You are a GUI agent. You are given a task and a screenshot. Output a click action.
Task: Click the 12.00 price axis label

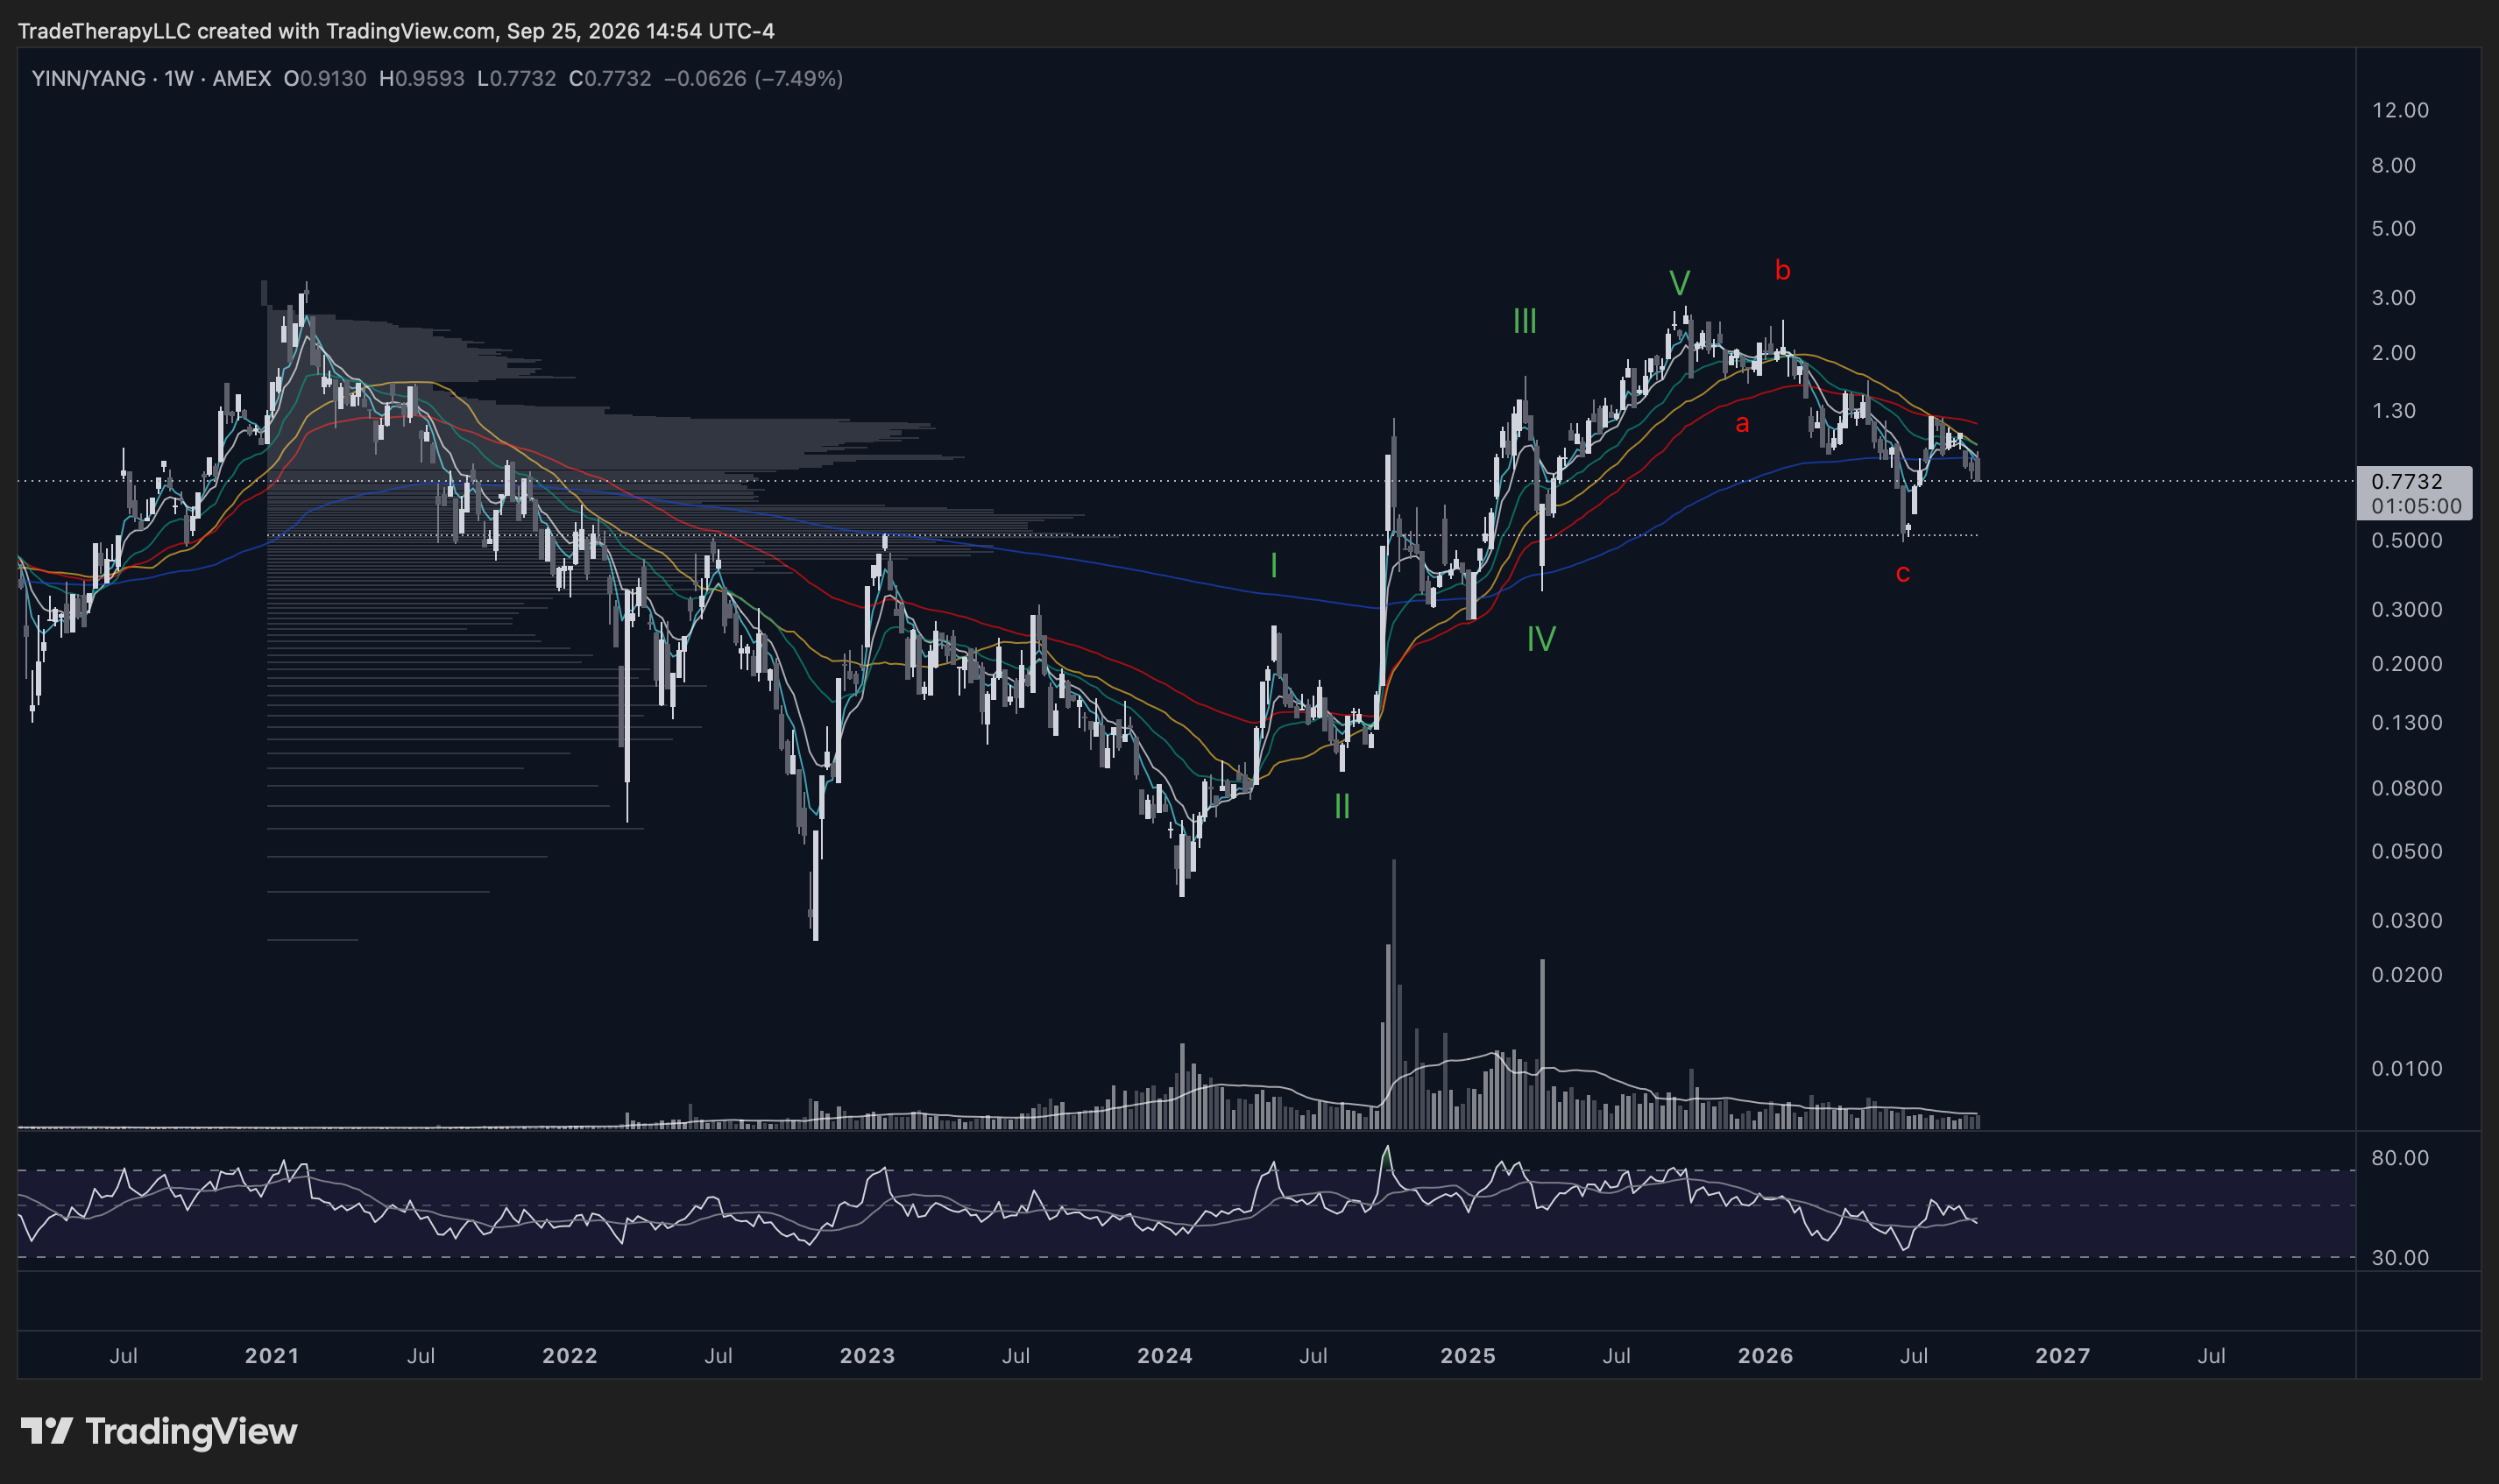pyautogui.click(x=2400, y=110)
